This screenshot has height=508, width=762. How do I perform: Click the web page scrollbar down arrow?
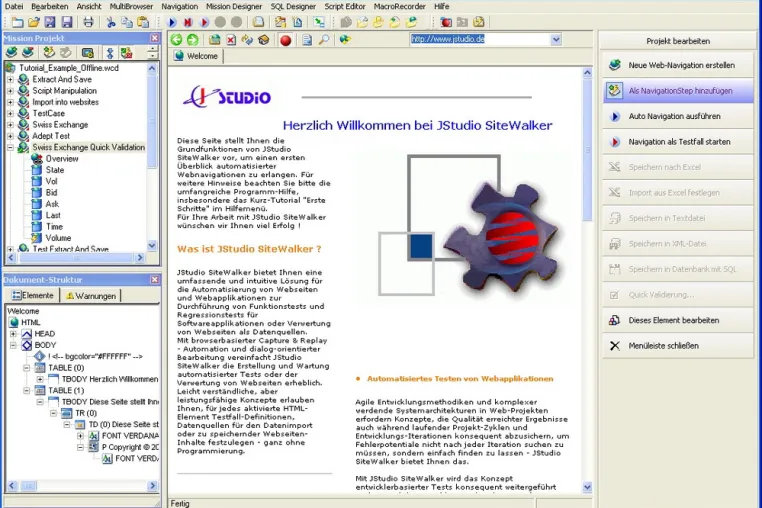tap(587, 487)
